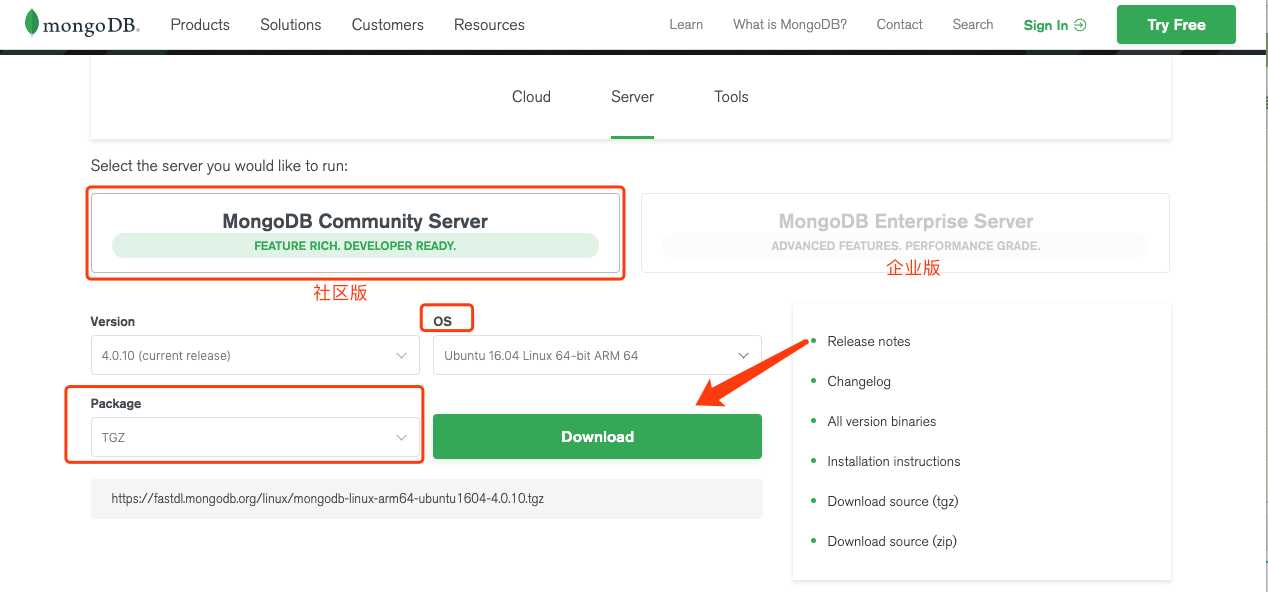Switch to the Tools tab
1268x592 pixels.
731,96
